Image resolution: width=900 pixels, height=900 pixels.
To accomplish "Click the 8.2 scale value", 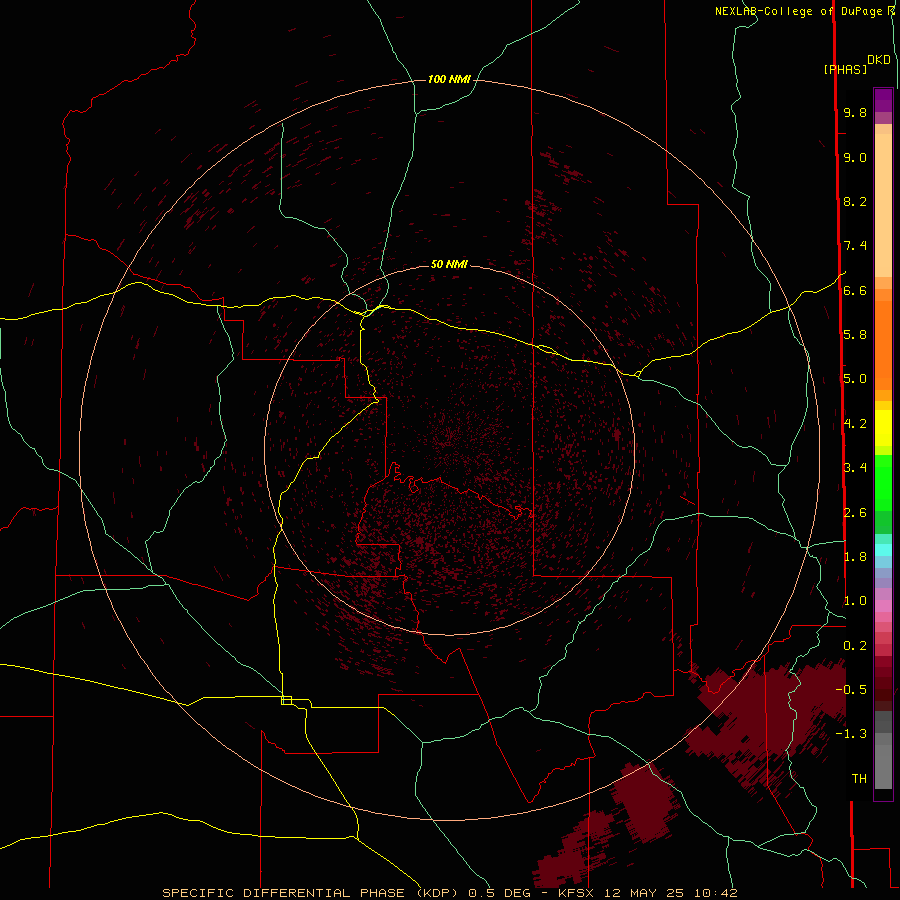I will pyautogui.click(x=855, y=201).
